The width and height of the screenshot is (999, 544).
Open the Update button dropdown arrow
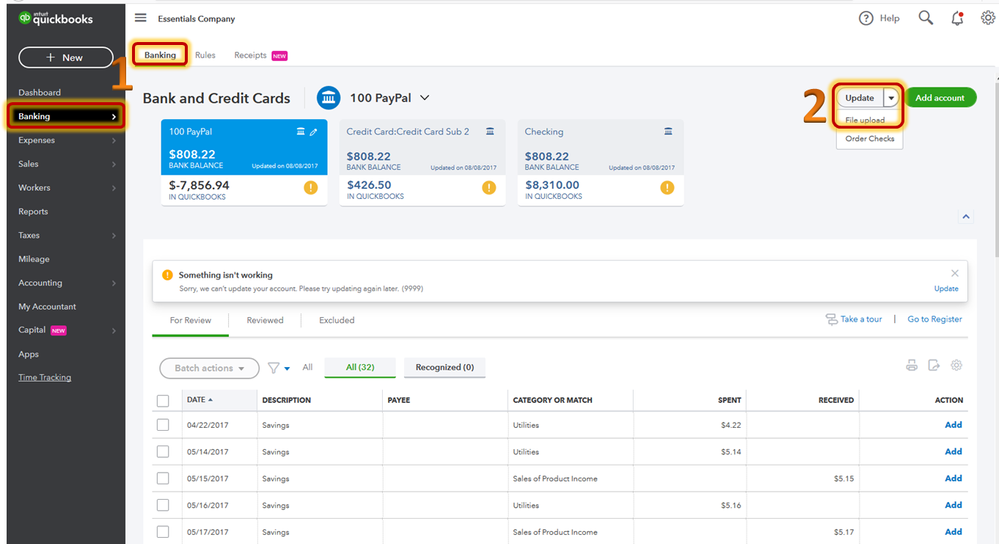(891, 98)
